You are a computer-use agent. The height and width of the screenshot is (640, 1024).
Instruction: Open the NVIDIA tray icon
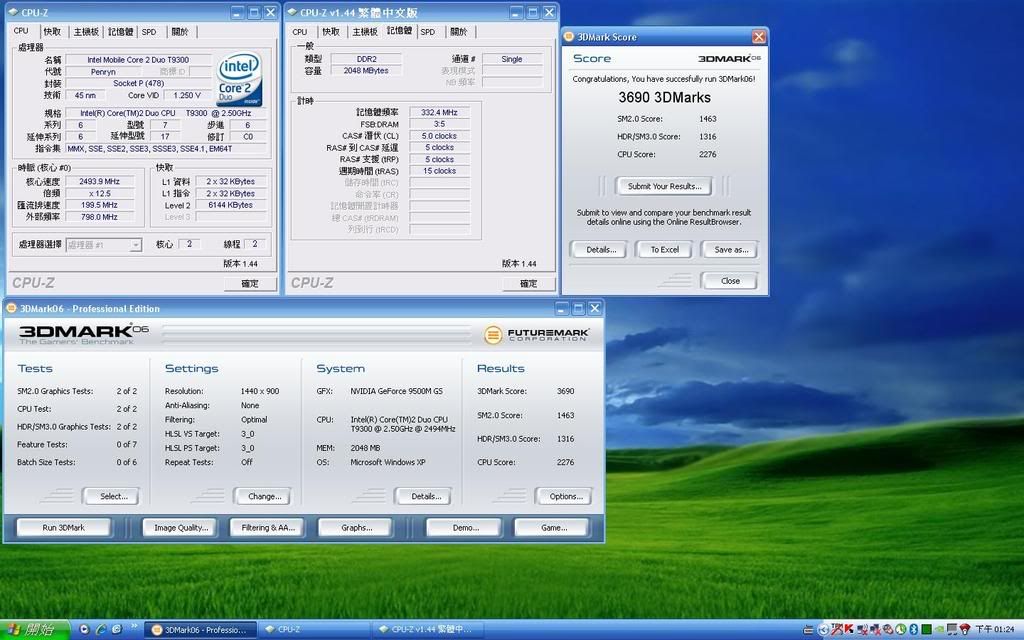click(x=939, y=630)
